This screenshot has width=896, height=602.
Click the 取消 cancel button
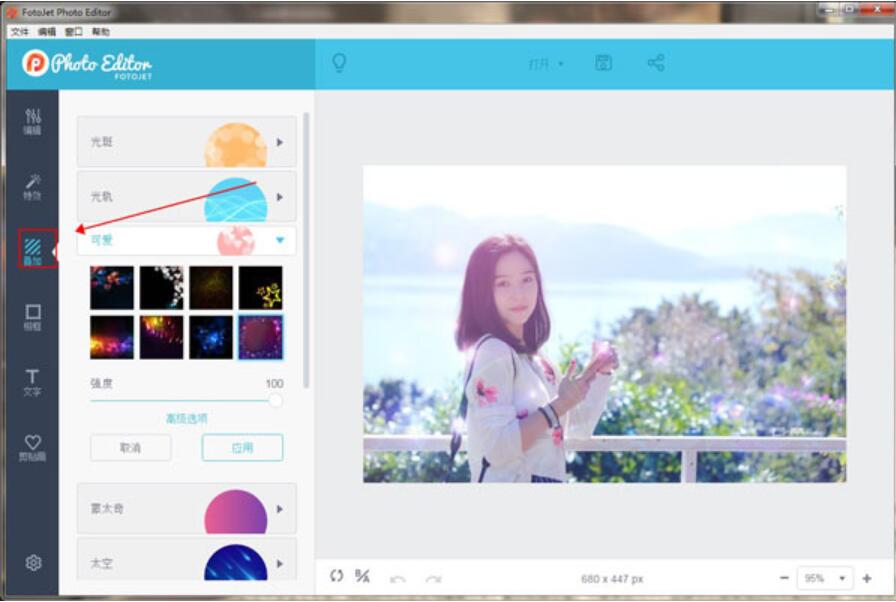(x=131, y=448)
